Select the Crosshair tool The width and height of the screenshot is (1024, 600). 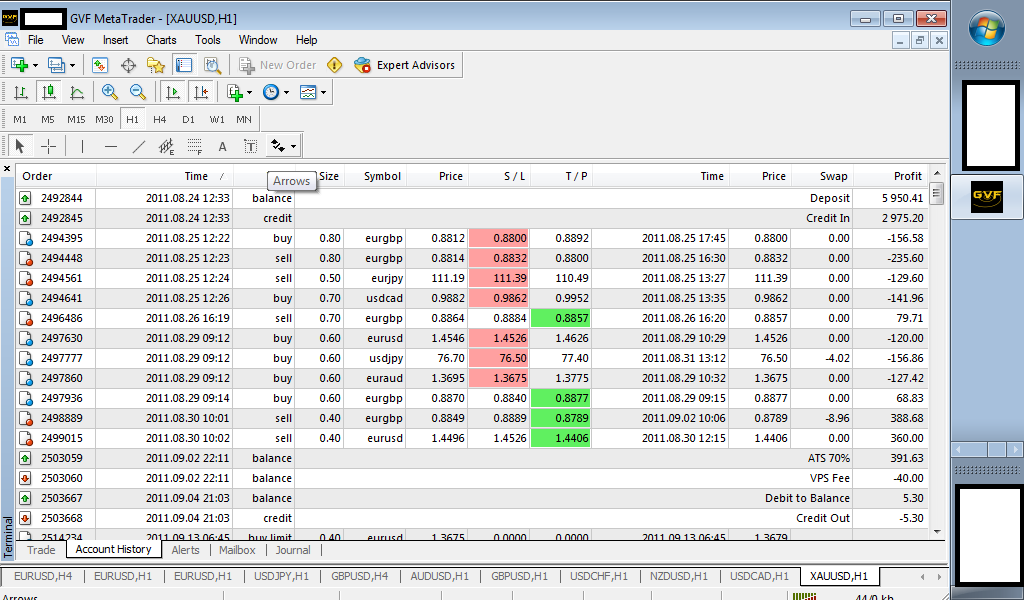pyautogui.click(x=48, y=146)
